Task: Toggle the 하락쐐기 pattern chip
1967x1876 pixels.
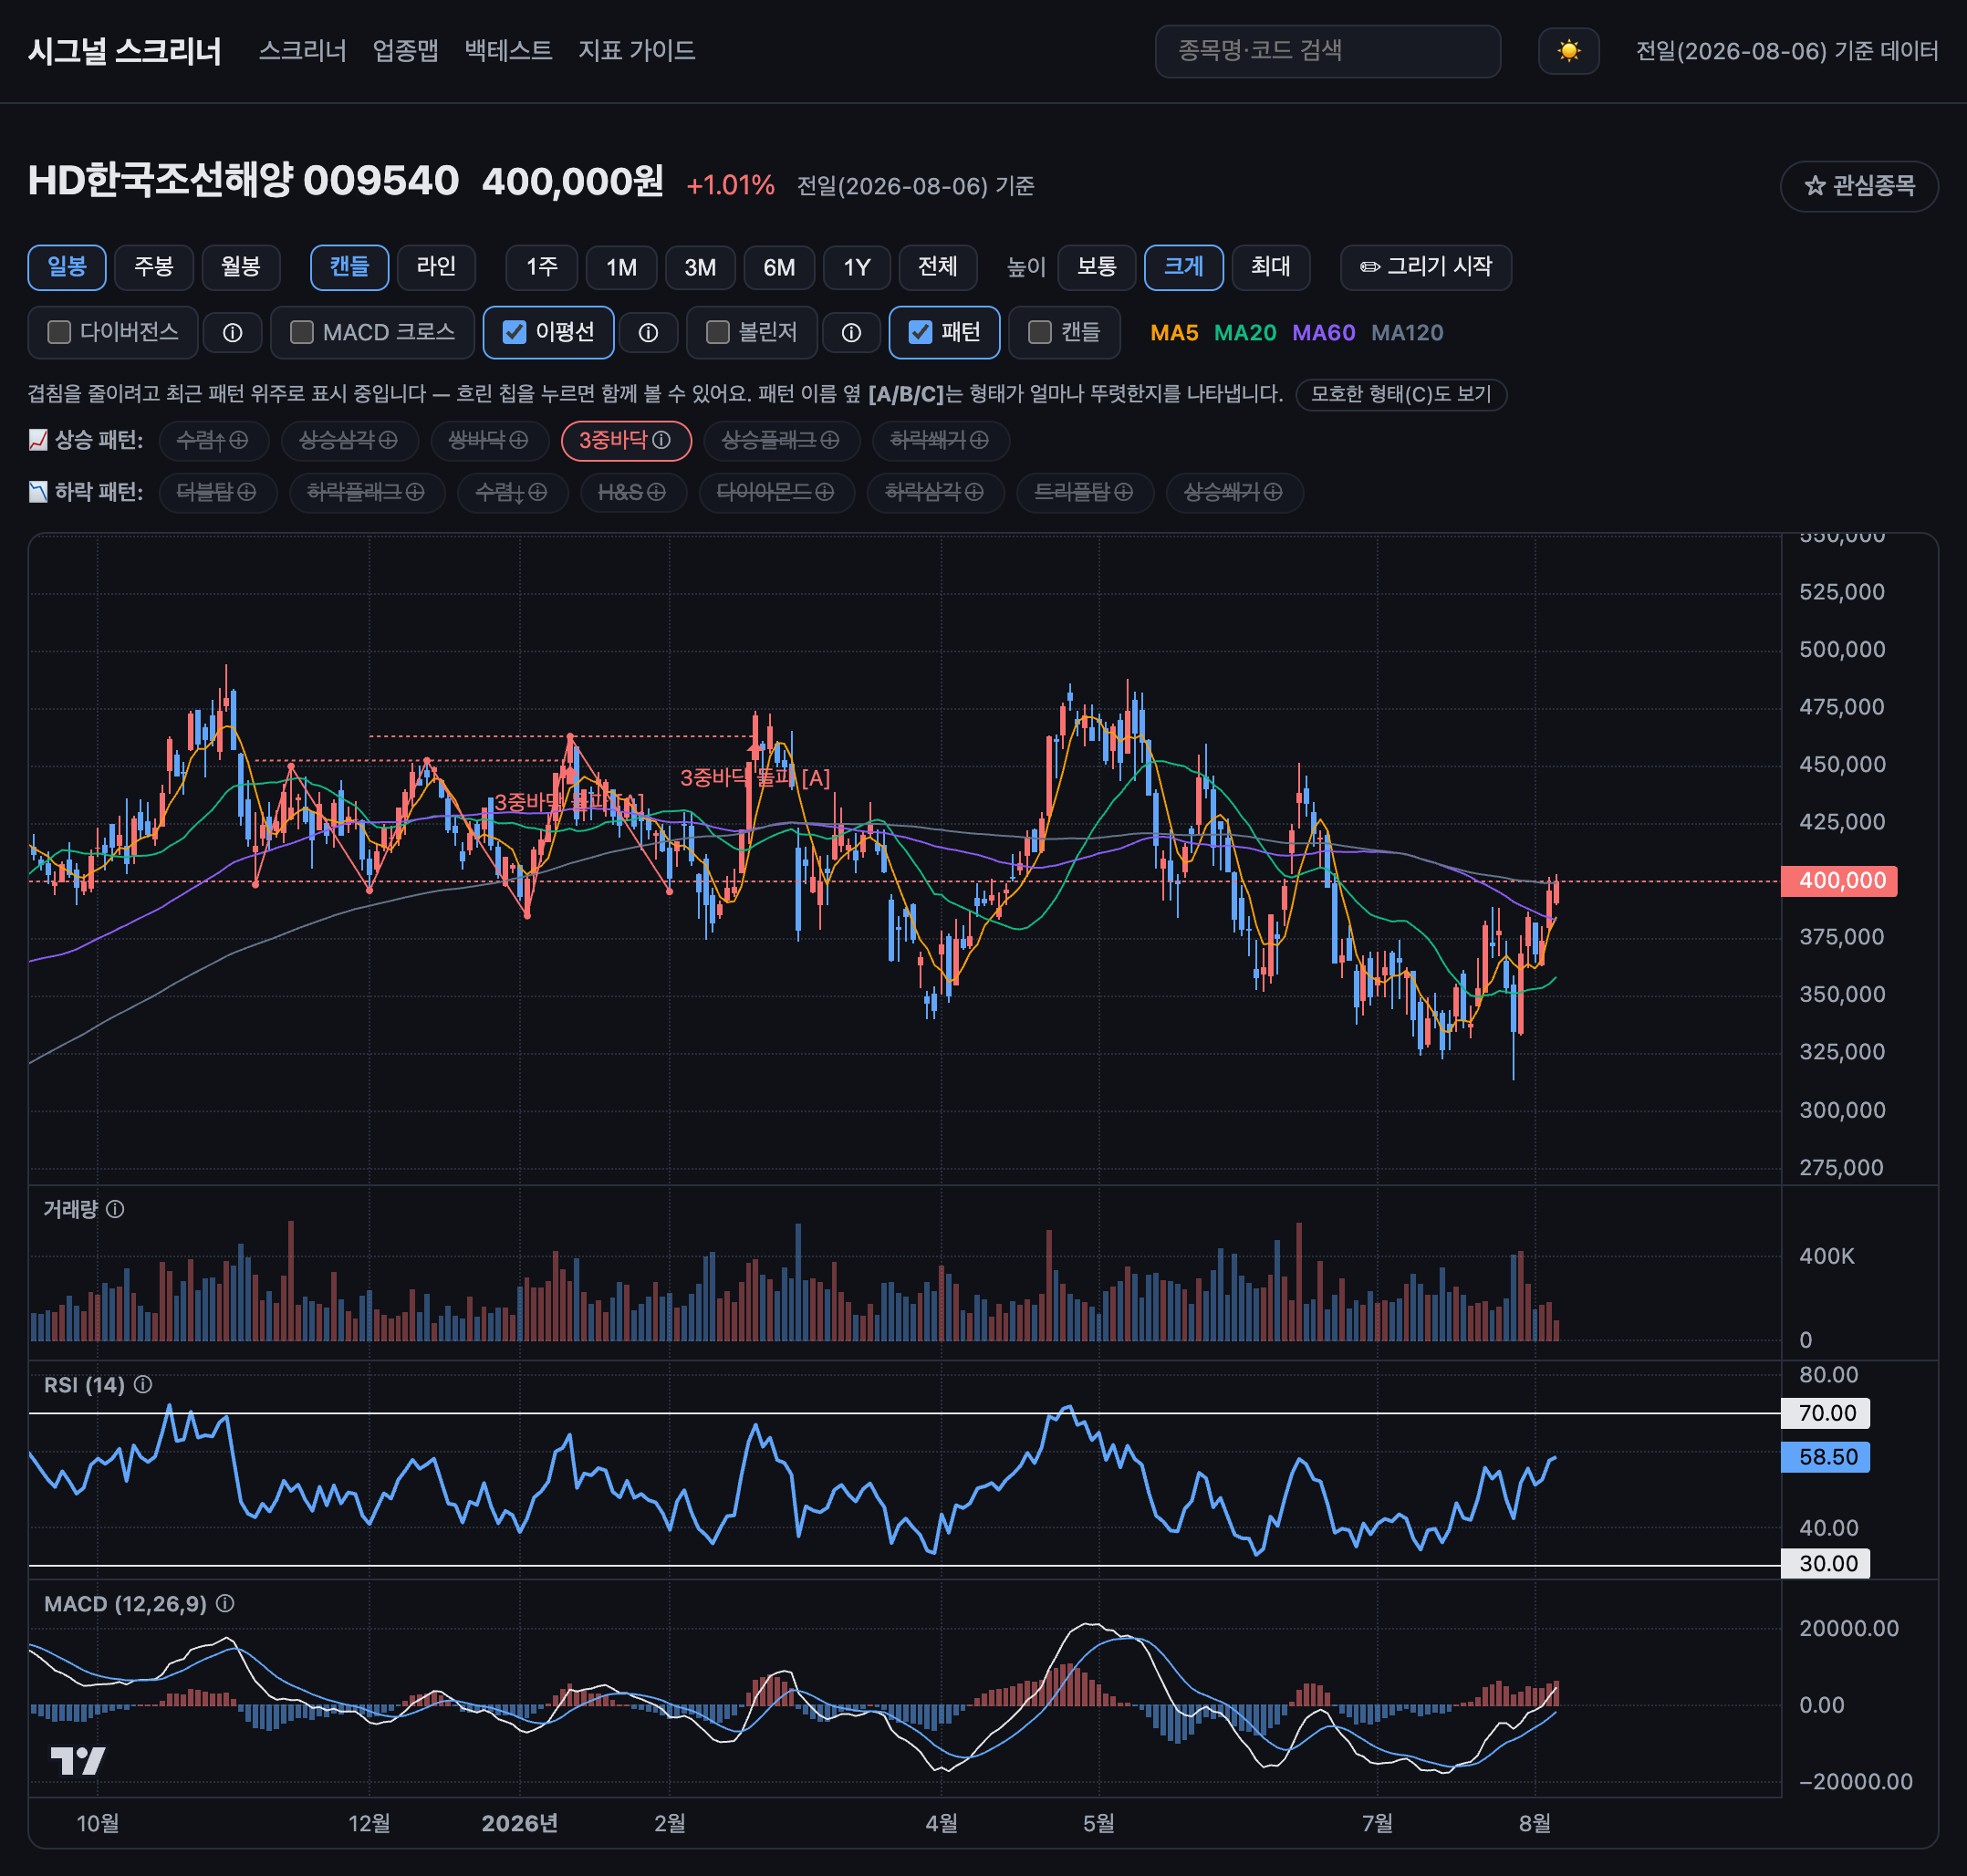Action: tap(940, 440)
